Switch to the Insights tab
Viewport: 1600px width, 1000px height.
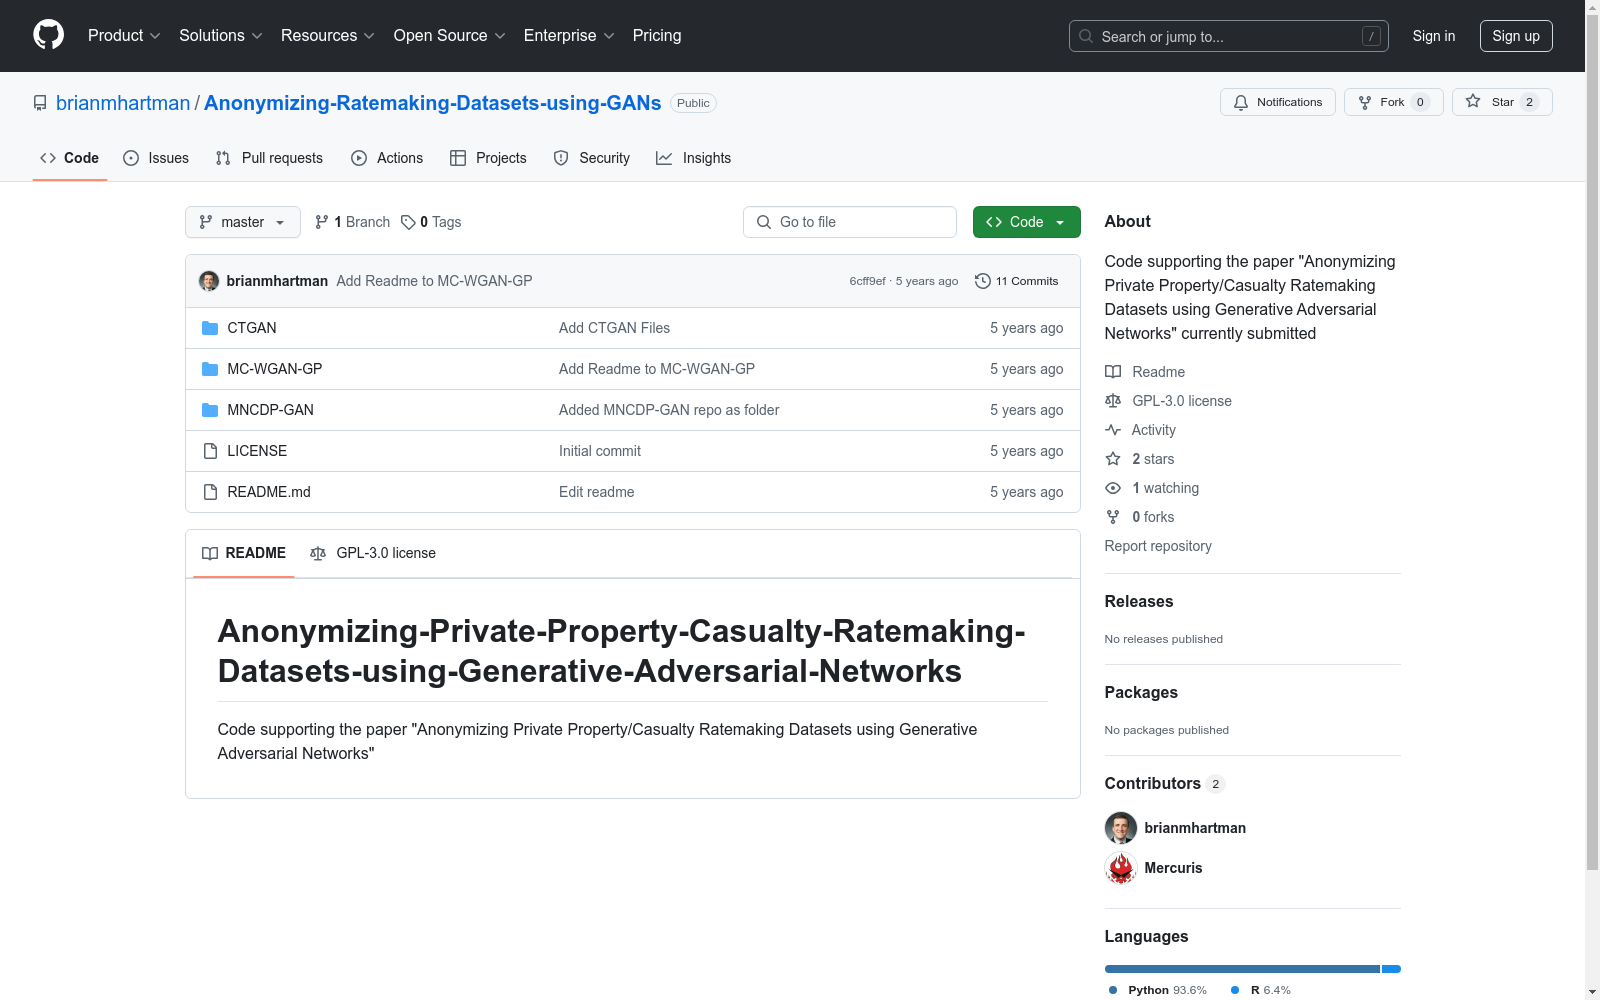click(x=693, y=158)
